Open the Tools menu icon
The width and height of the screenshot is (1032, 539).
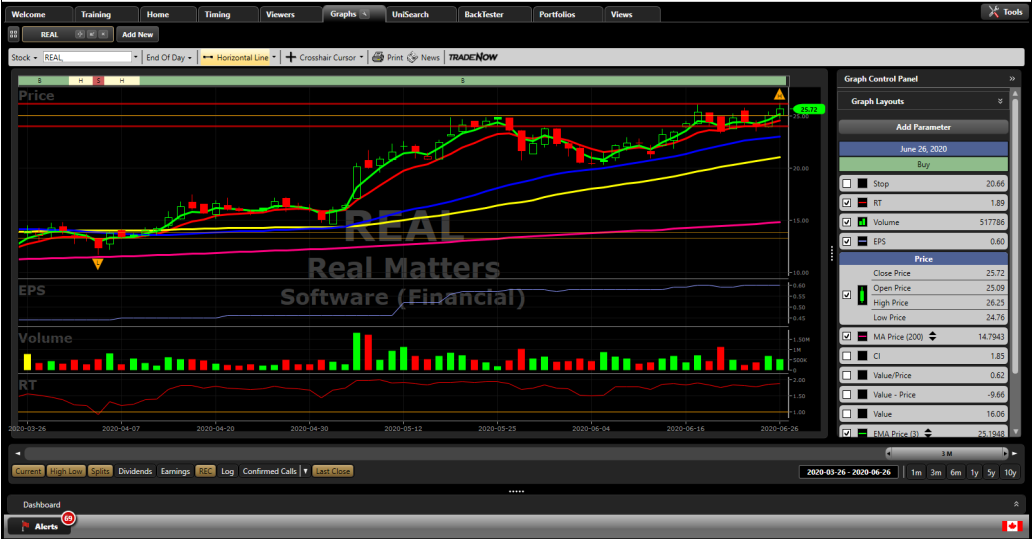click(993, 12)
